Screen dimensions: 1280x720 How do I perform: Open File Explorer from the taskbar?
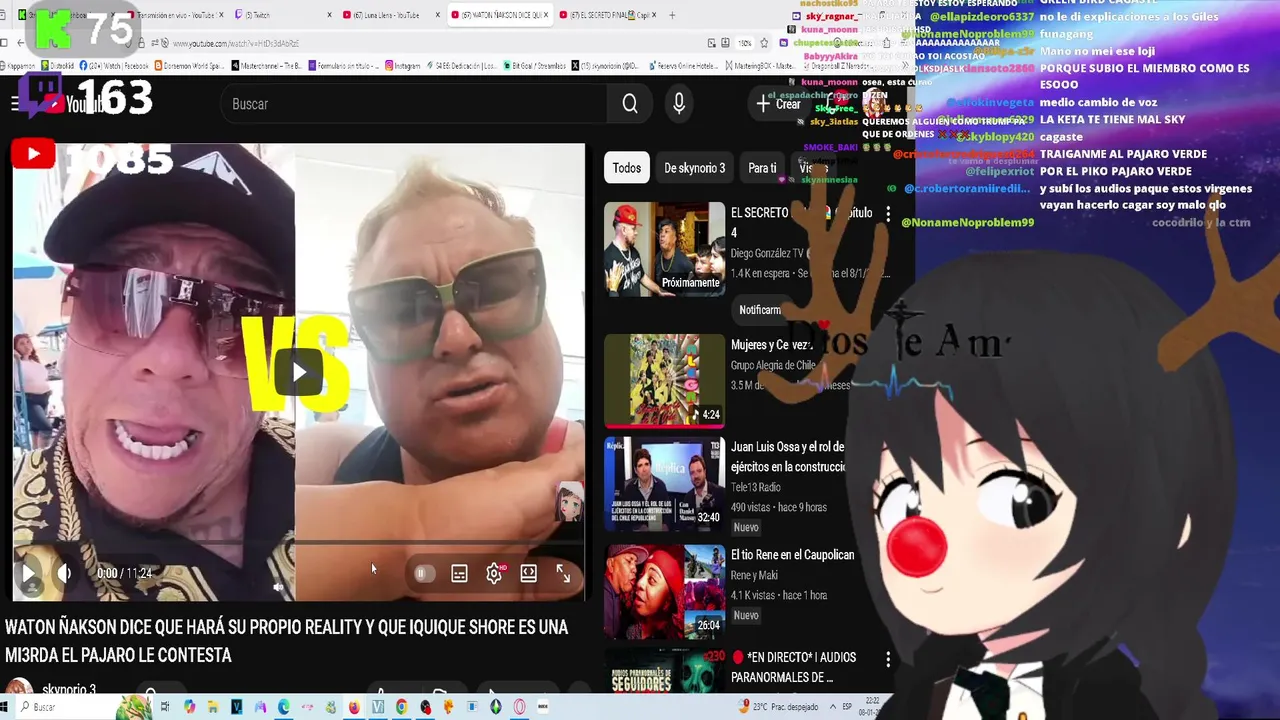(x=213, y=707)
